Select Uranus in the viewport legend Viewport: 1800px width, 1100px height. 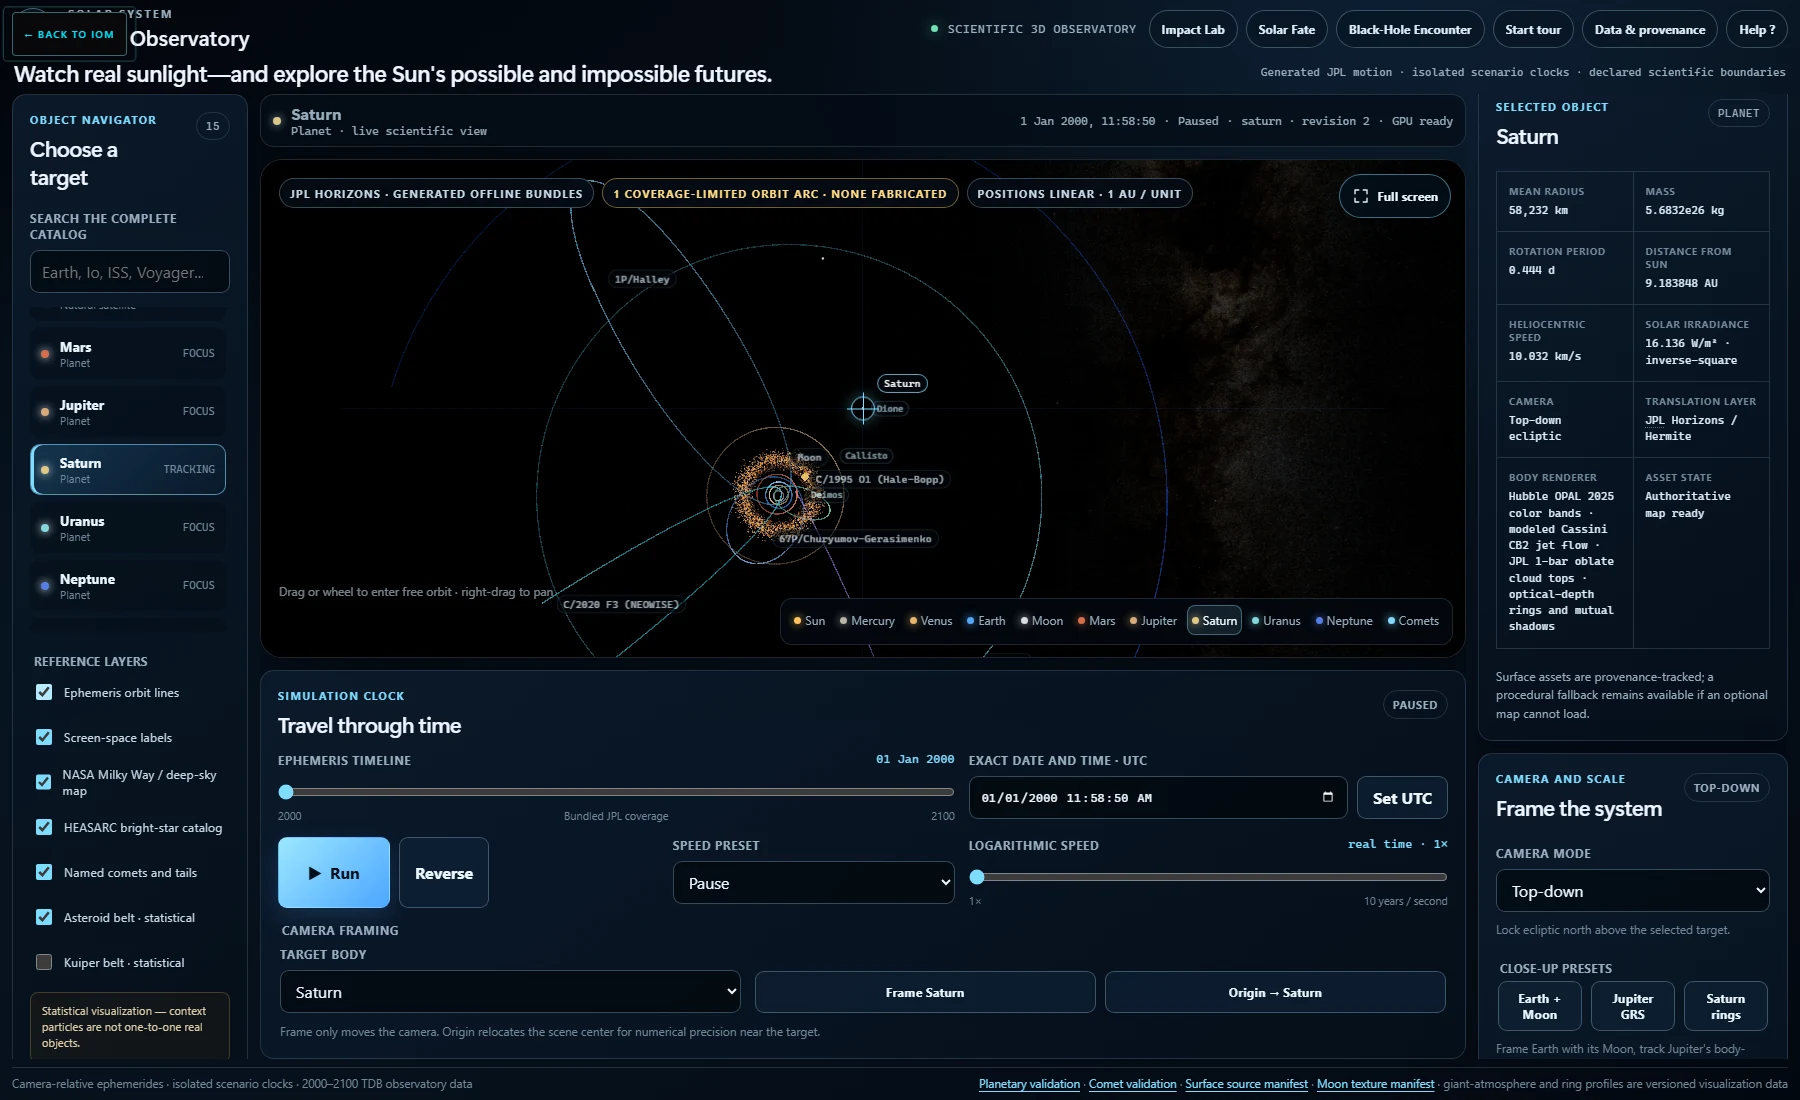pos(1276,621)
